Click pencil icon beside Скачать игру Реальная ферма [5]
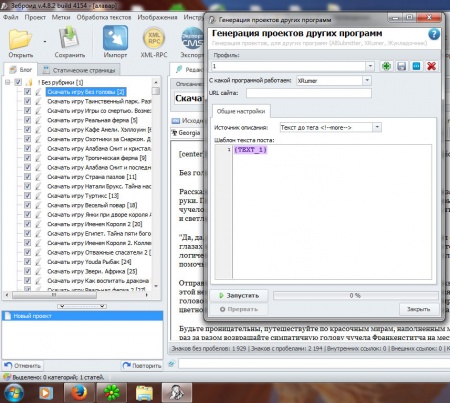Viewport: 450px width, 403px height. (x=38, y=120)
